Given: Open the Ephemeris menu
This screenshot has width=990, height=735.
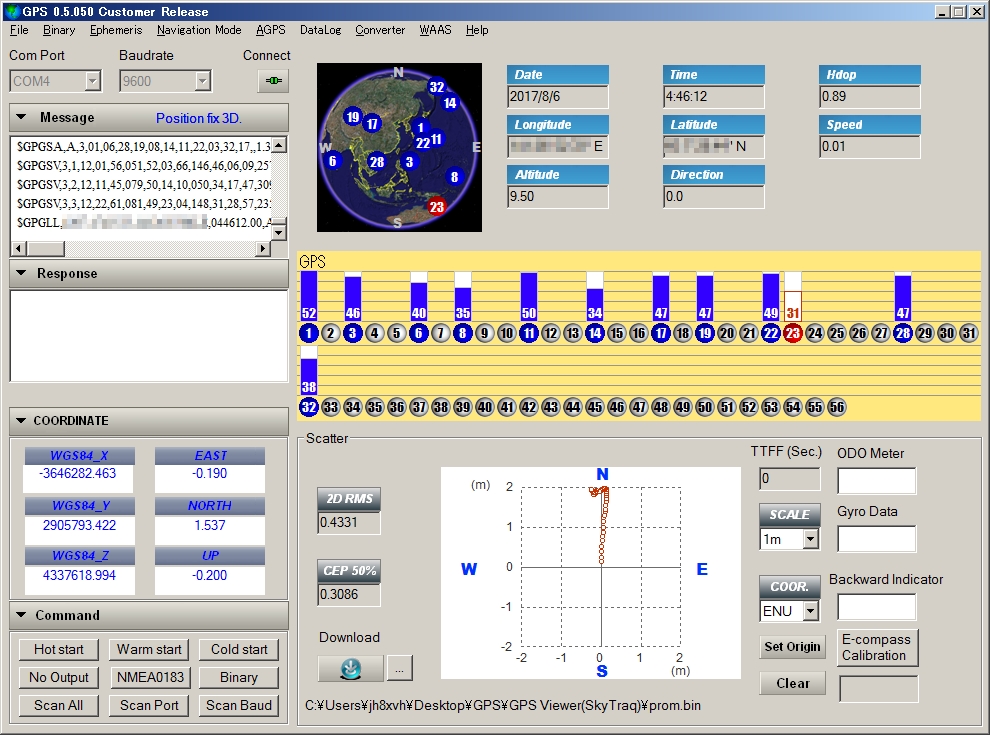Looking at the screenshot, I should coord(115,30).
